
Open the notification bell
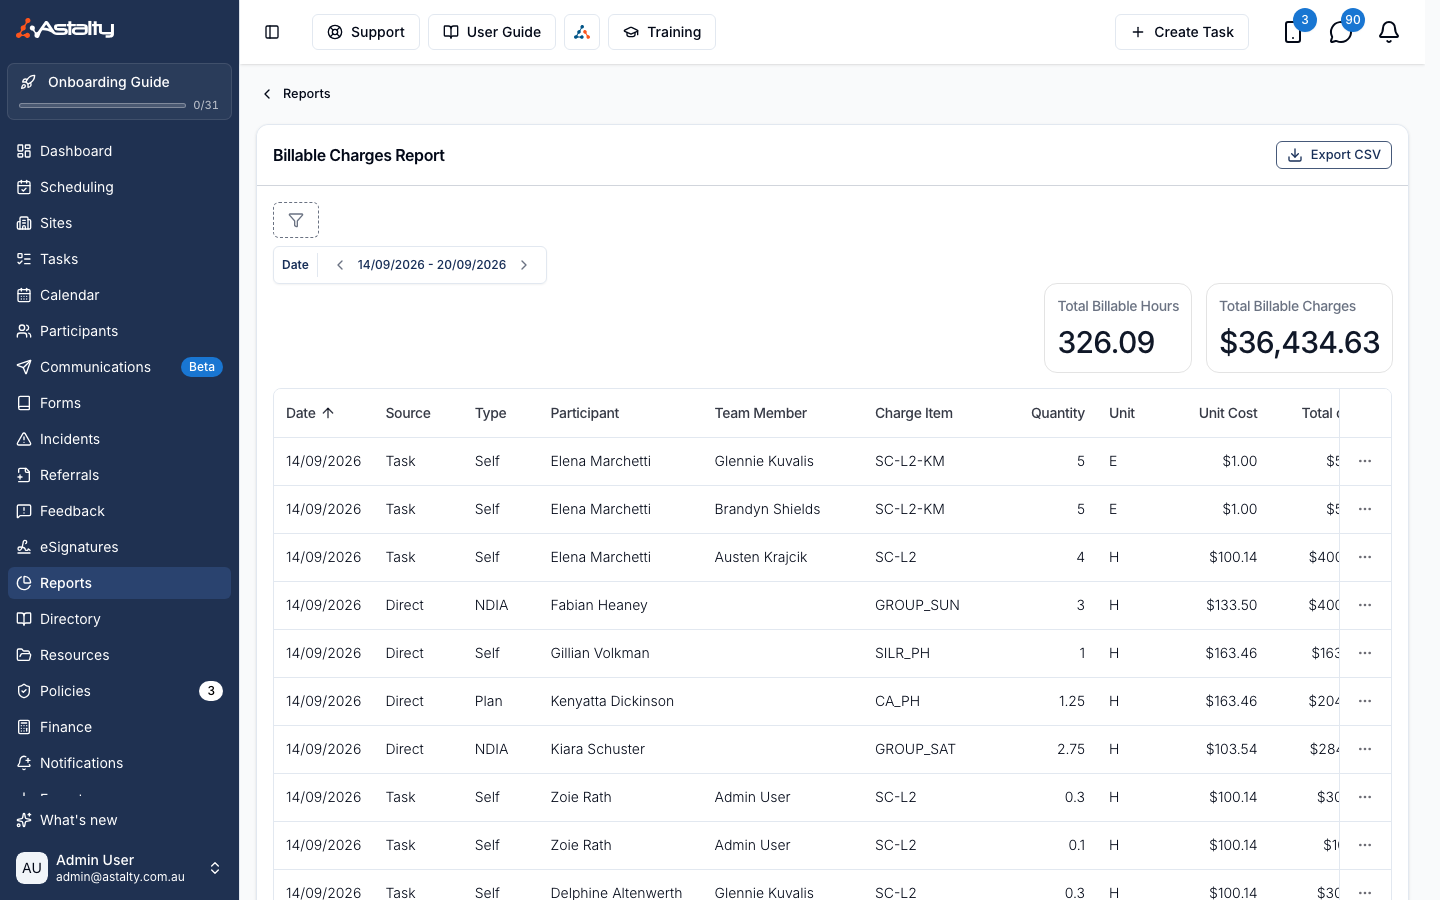click(1389, 32)
